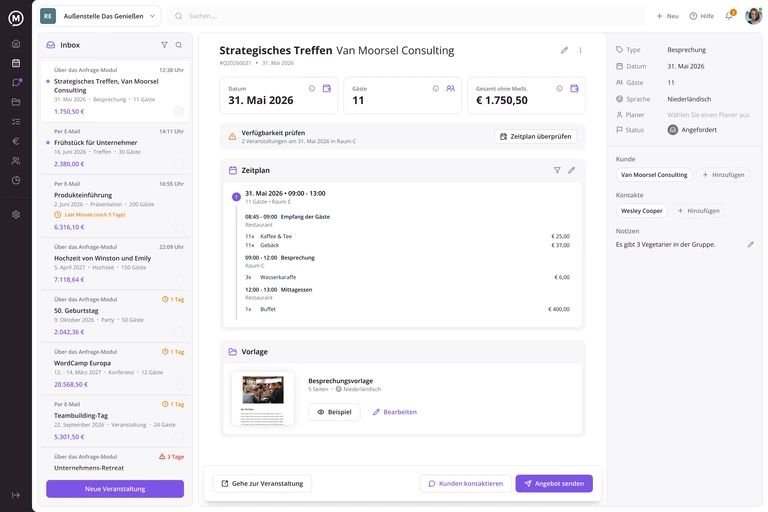
Task: Click Zeitplan überprüfen button
Action: click(x=536, y=136)
